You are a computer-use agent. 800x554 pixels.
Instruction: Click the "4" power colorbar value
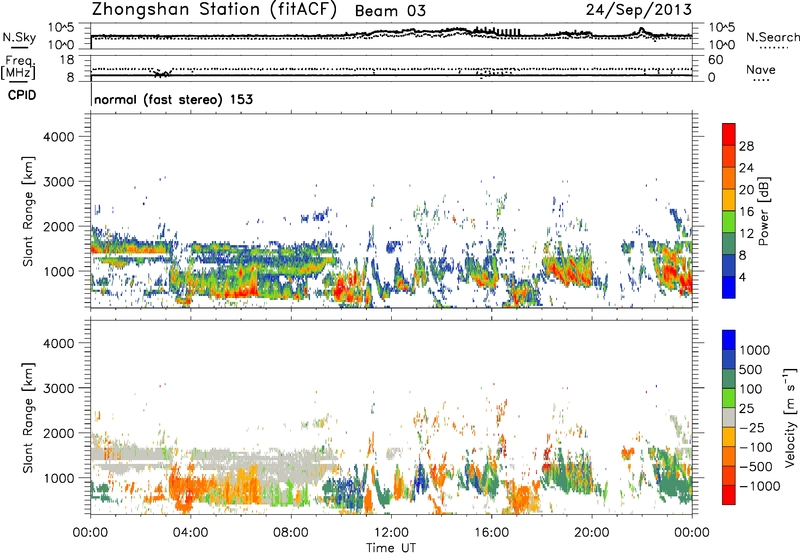(x=743, y=277)
